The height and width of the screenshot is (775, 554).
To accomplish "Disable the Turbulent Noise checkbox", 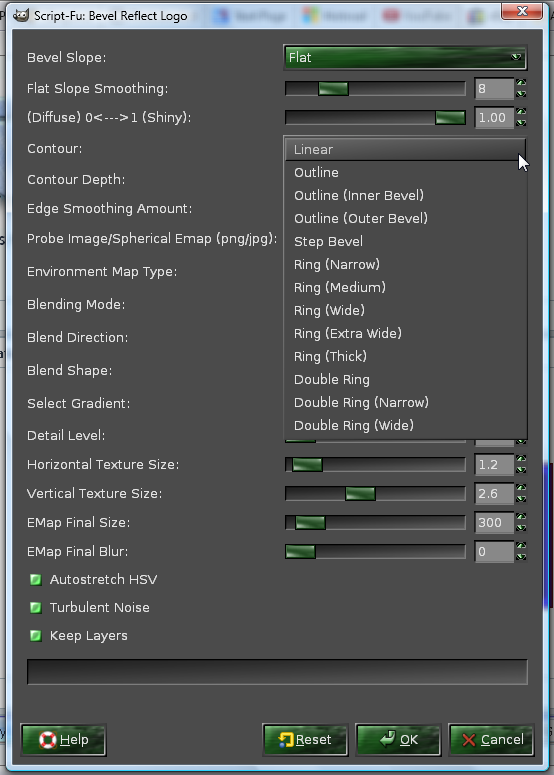I will coord(36,607).
